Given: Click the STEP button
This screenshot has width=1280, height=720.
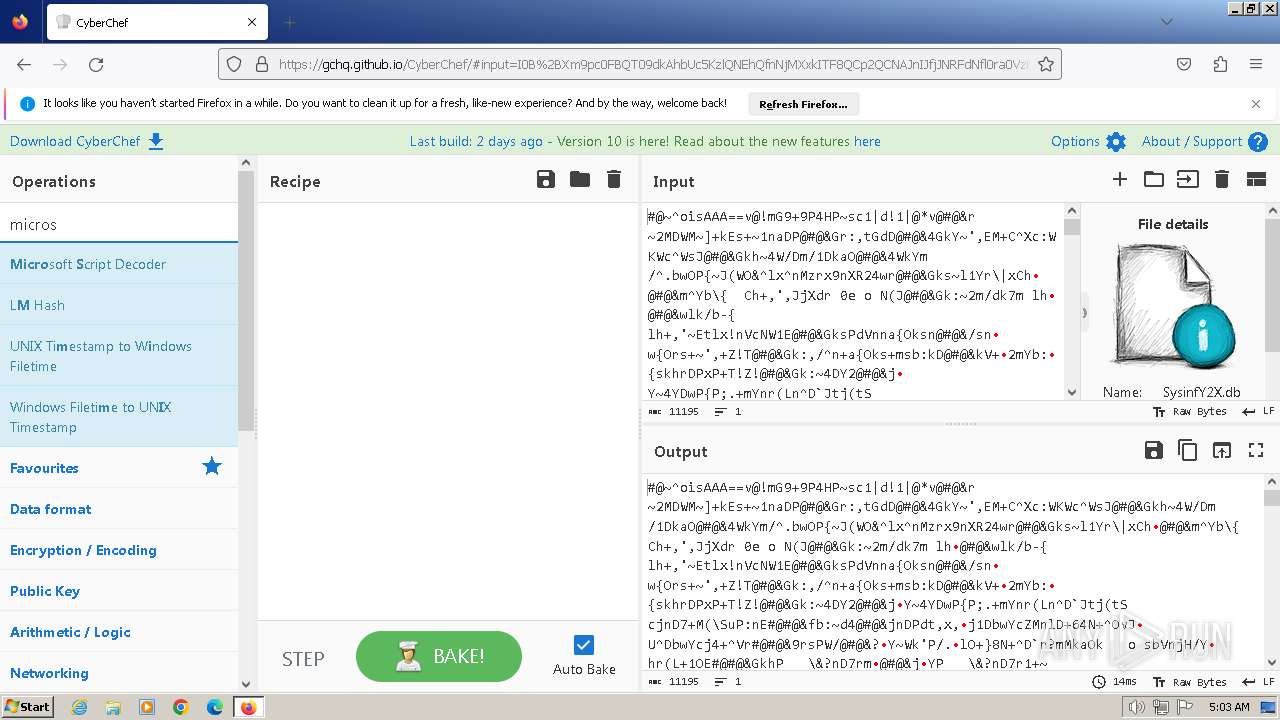Looking at the screenshot, I should point(303,658).
